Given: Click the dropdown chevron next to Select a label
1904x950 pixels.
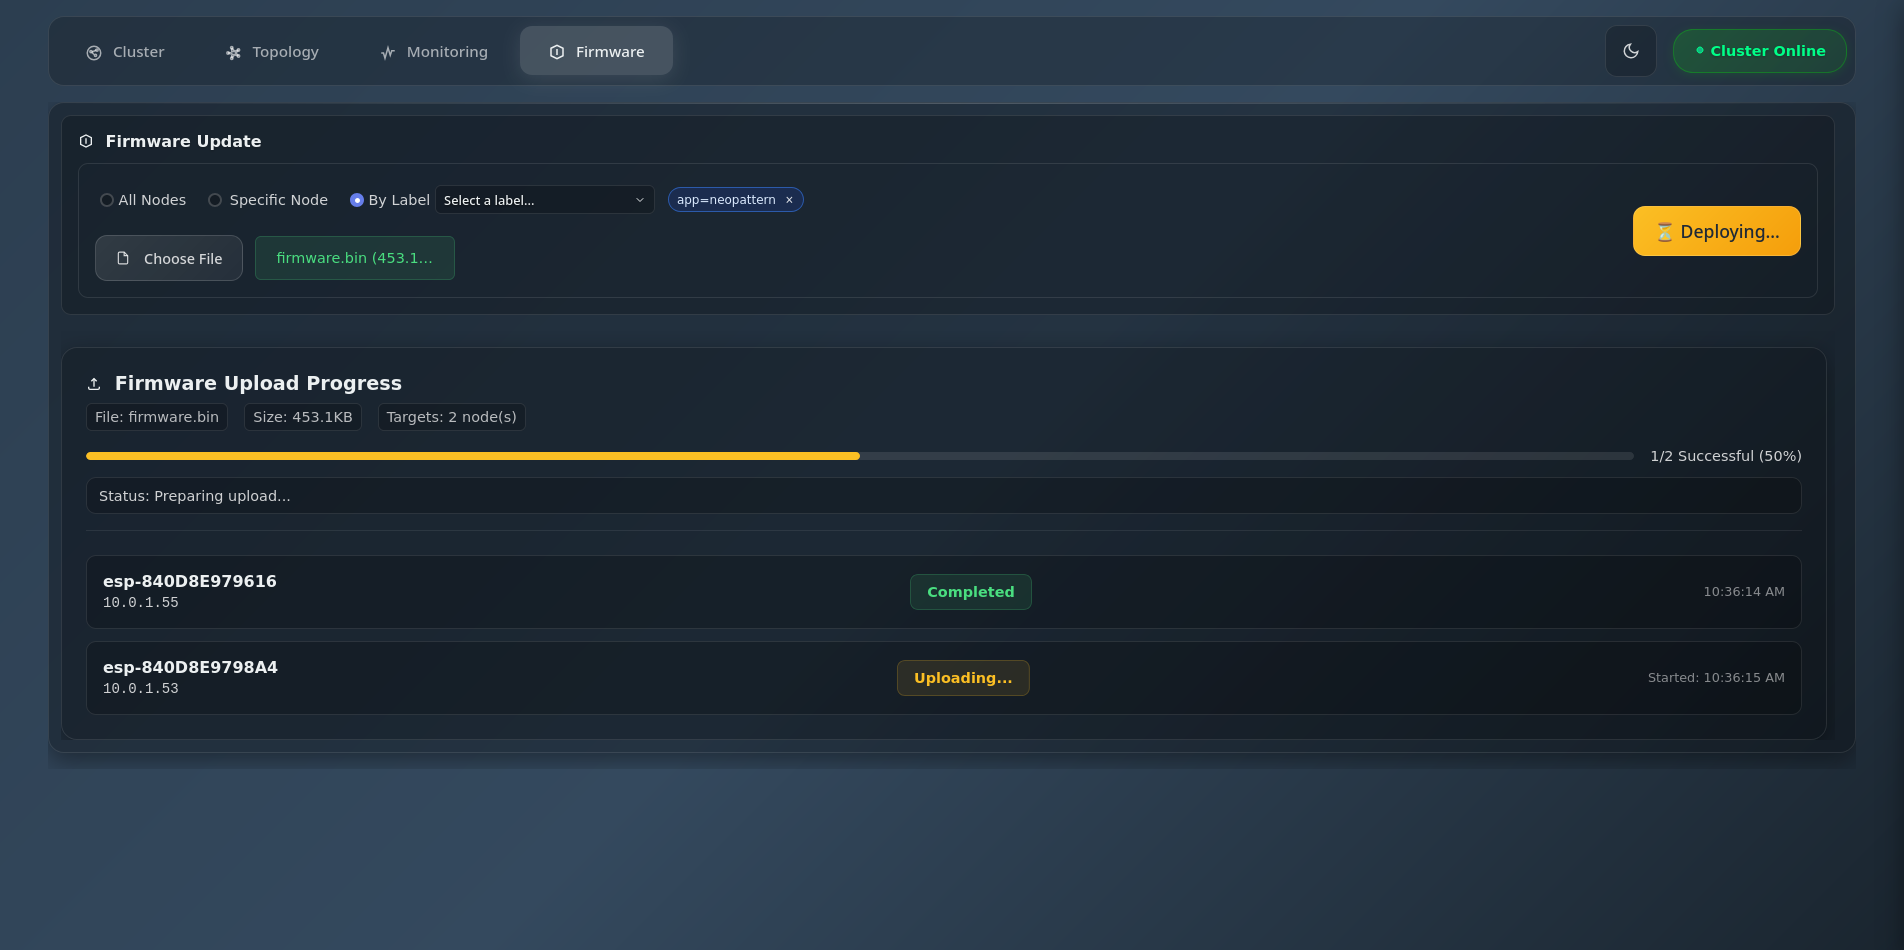Looking at the screenshot, I should 640,200.
